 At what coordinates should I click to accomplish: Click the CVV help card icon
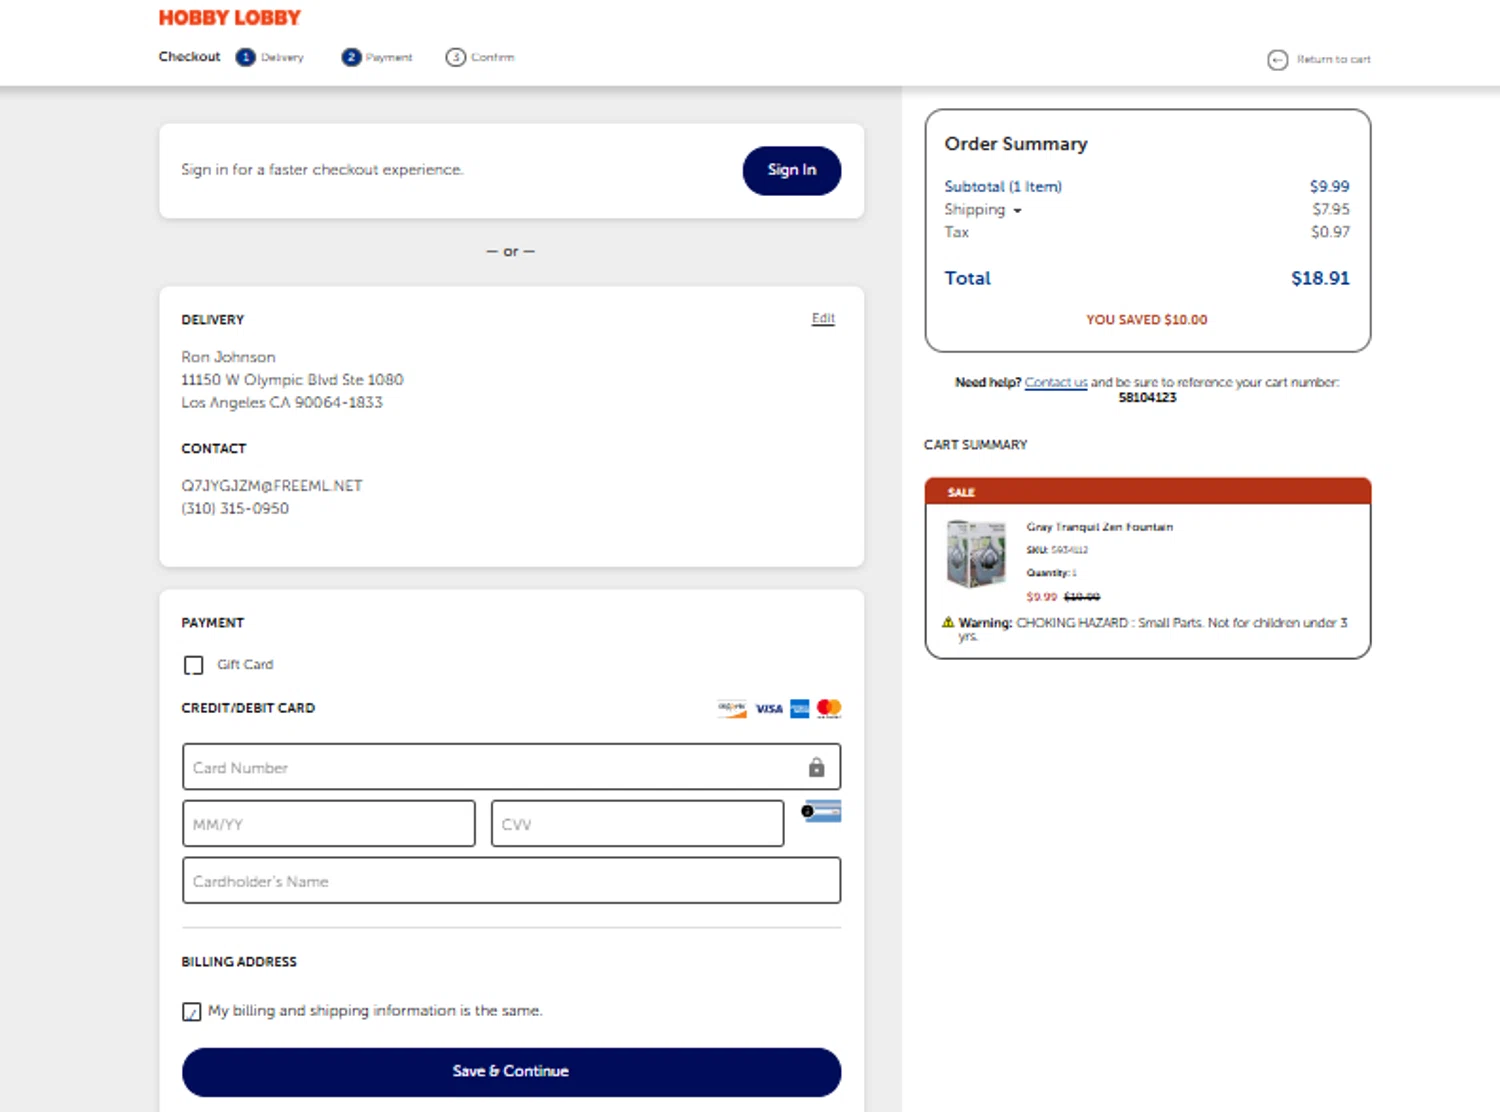point(821,811)
